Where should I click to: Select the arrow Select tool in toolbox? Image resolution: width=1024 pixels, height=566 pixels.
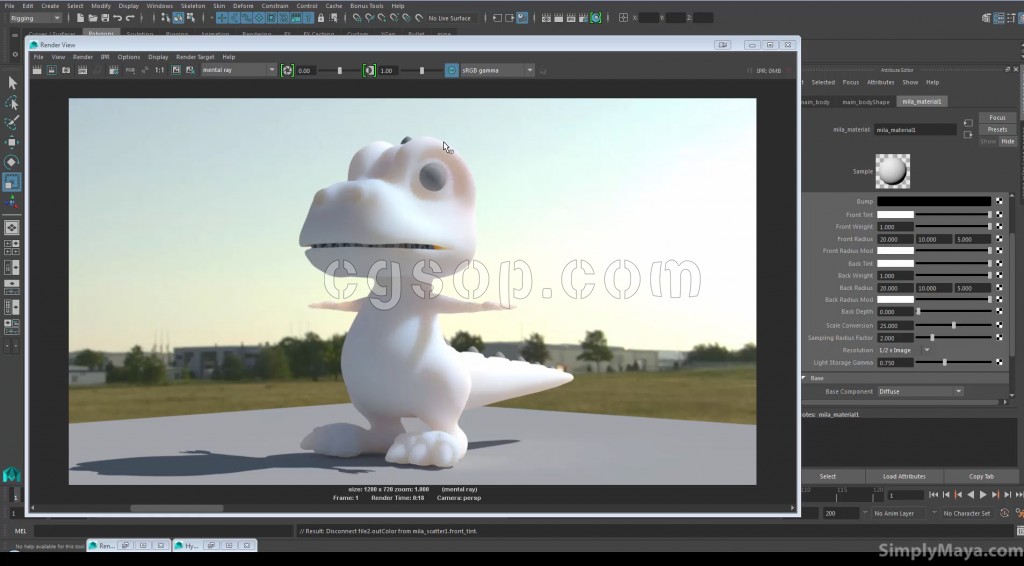click(x=12, y=83)
